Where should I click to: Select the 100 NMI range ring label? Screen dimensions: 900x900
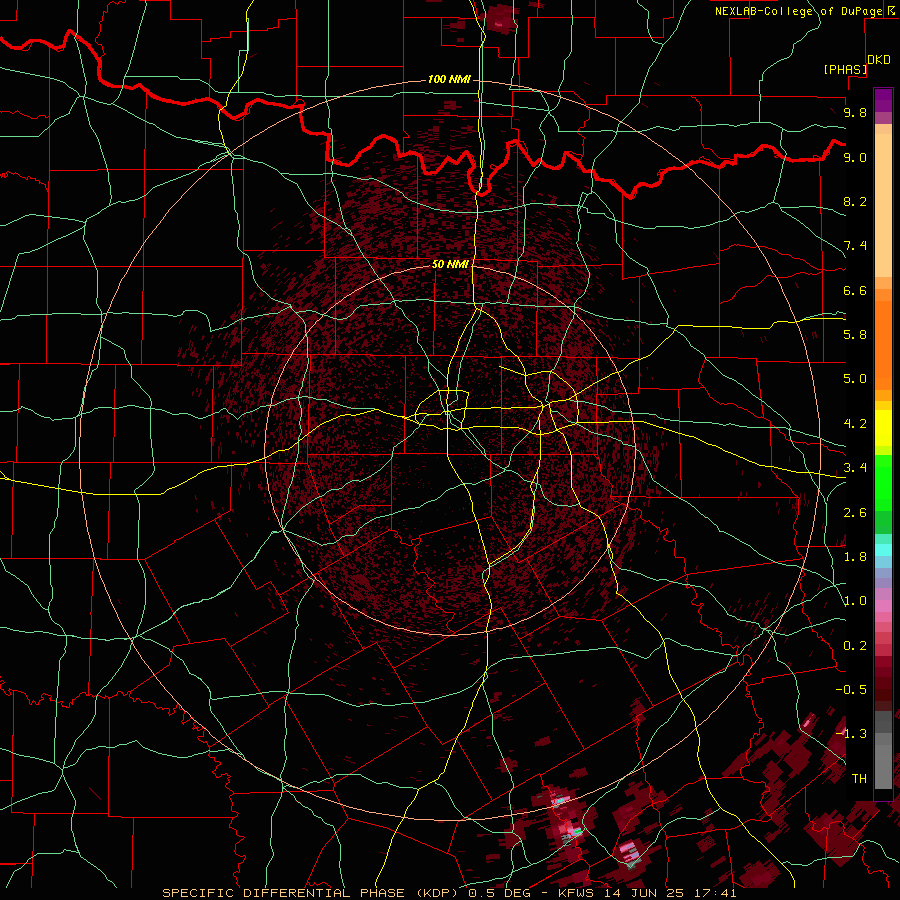point(449,79)
